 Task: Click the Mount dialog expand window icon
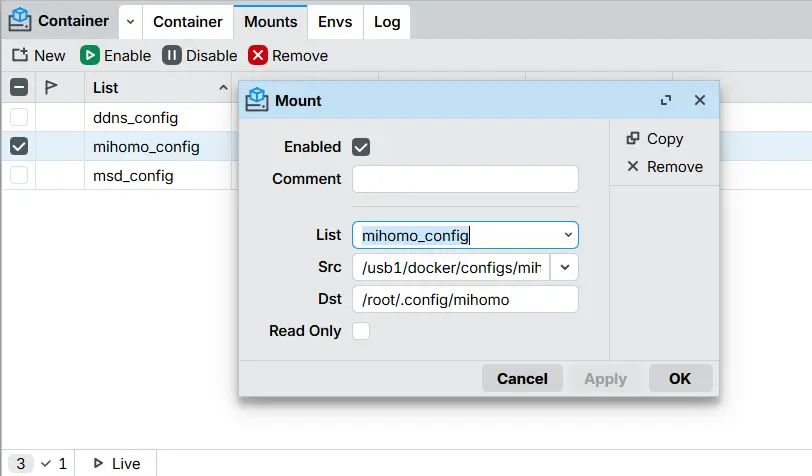pos(666,101)
